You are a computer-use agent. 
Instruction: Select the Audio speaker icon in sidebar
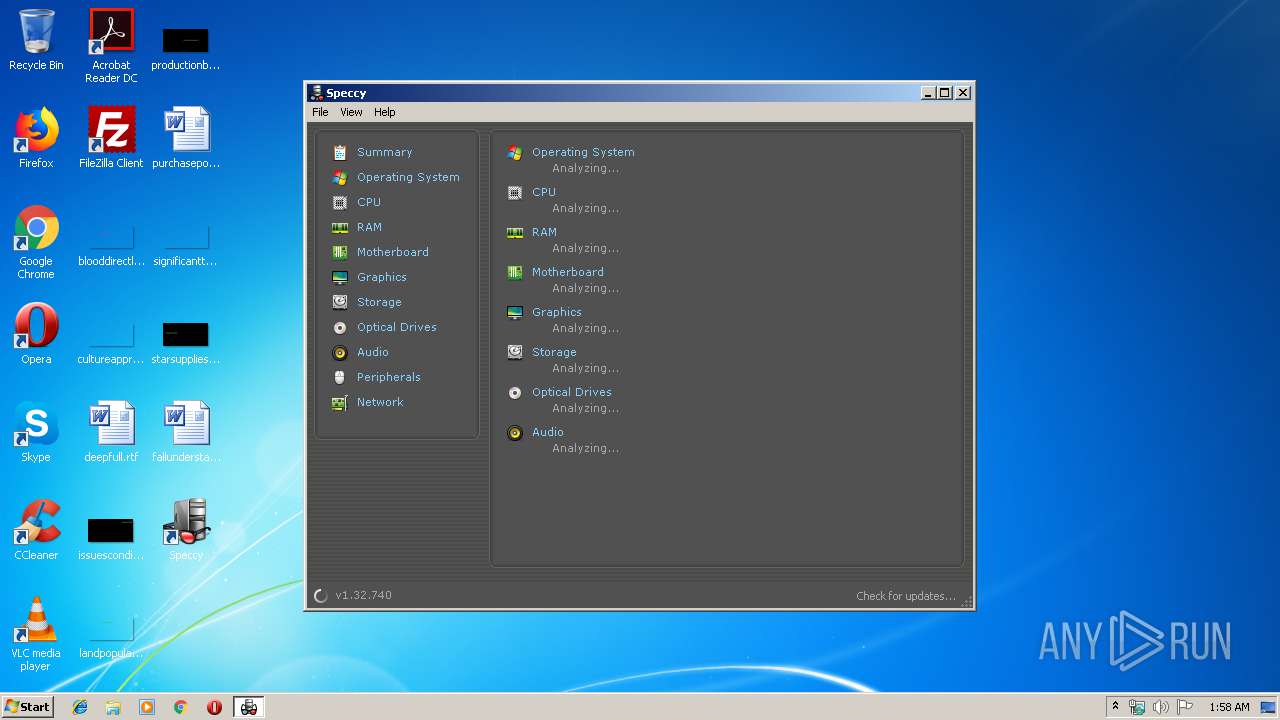point(340,352)
